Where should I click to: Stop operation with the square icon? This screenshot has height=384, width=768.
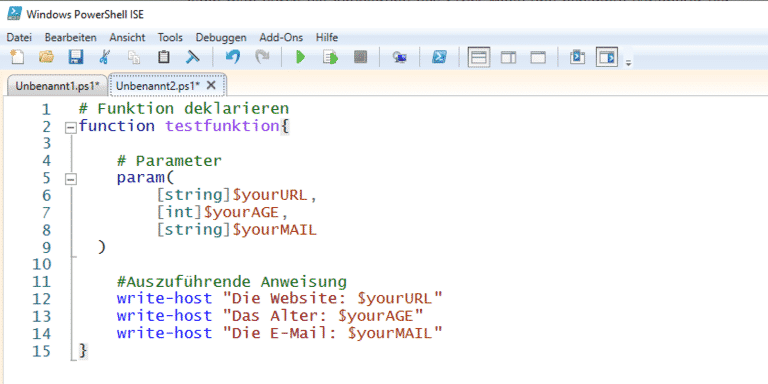pos(360,57)
